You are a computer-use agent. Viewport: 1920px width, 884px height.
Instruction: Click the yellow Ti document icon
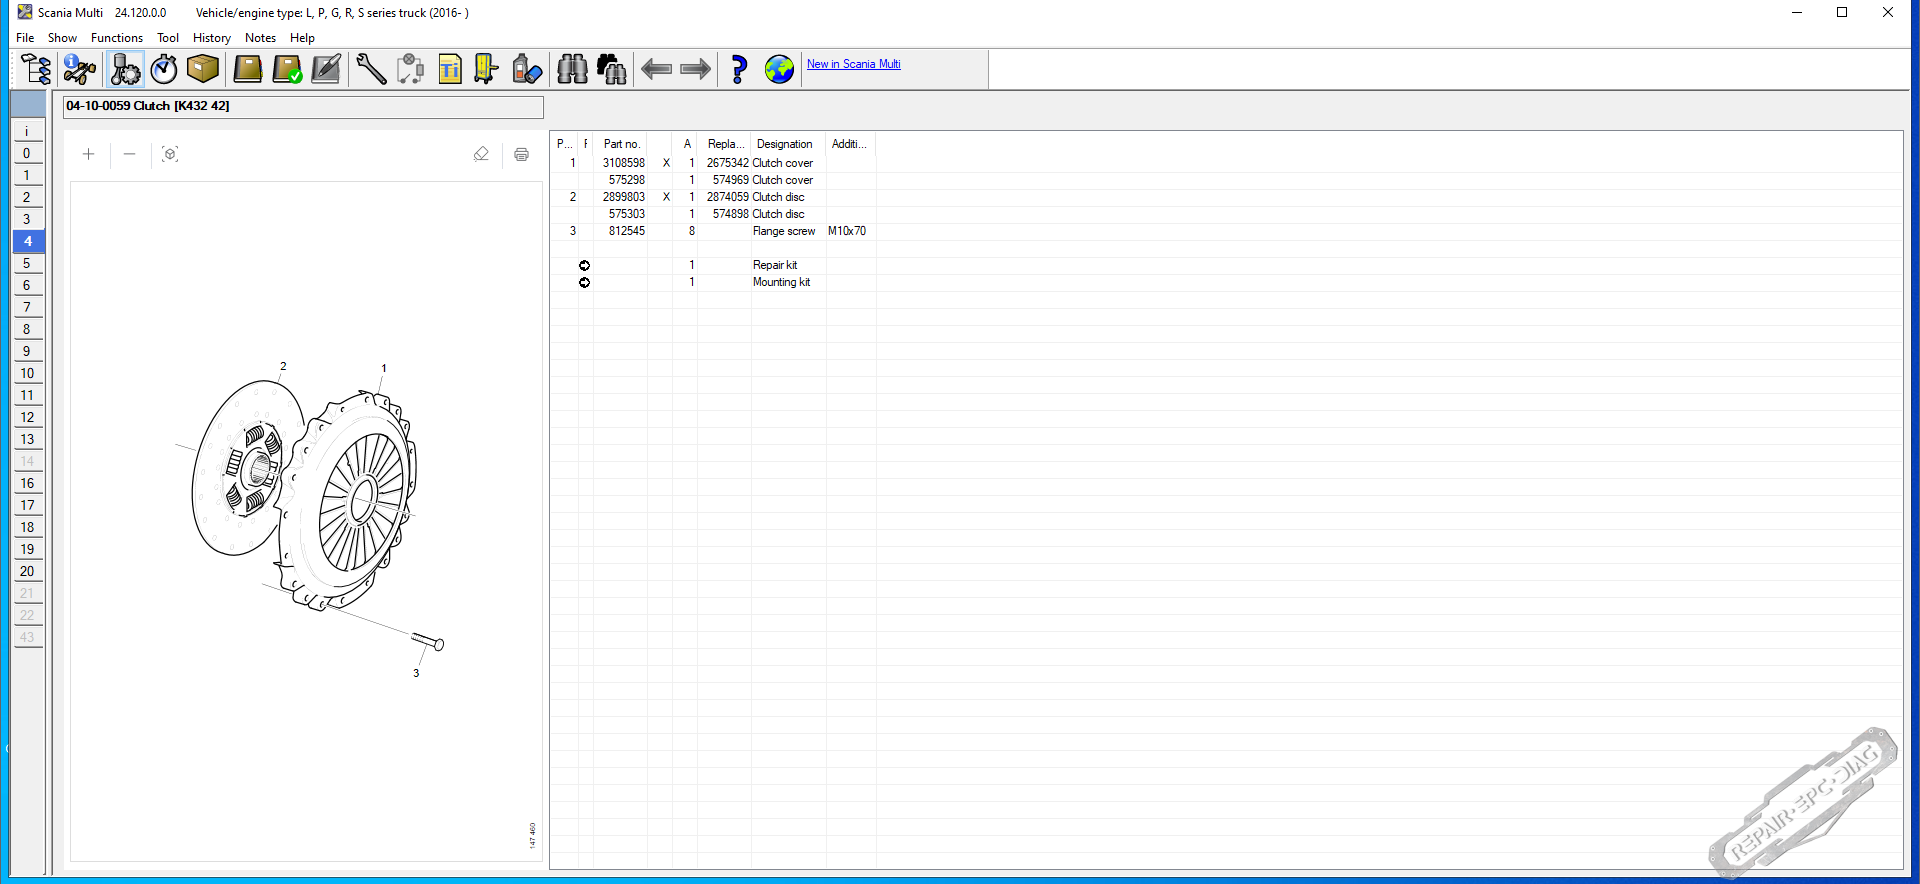[450, 69]
